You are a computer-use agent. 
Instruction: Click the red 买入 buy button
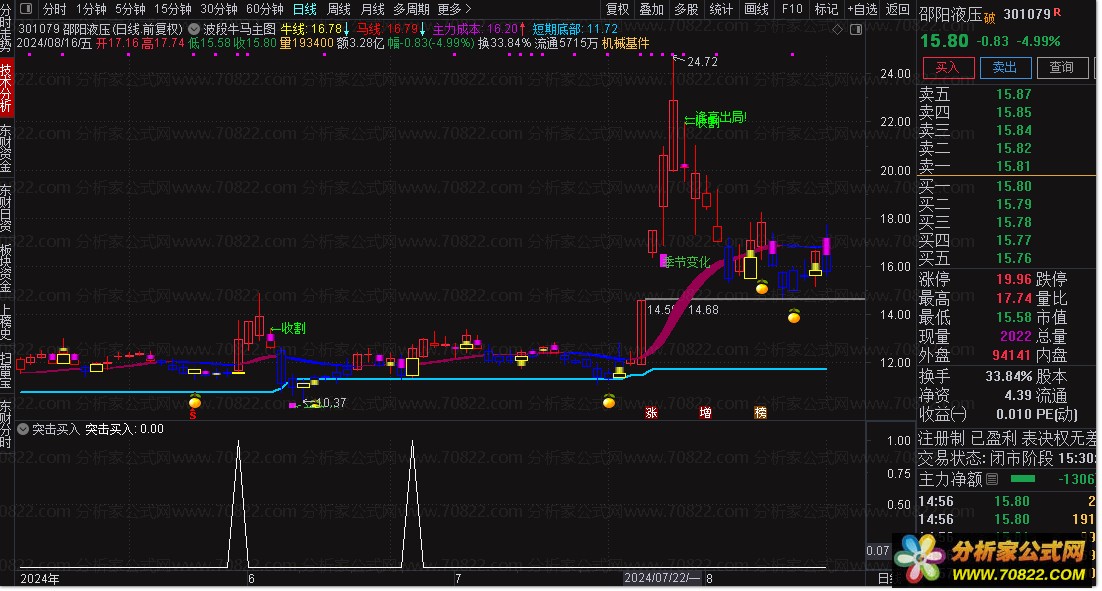click(947, 67)
